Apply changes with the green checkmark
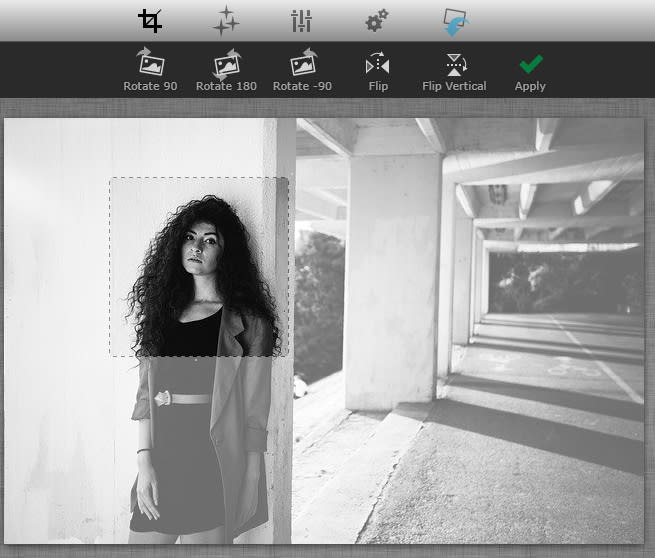The height and width of the screenshot is (558, 655). click(x=531, y=73)
